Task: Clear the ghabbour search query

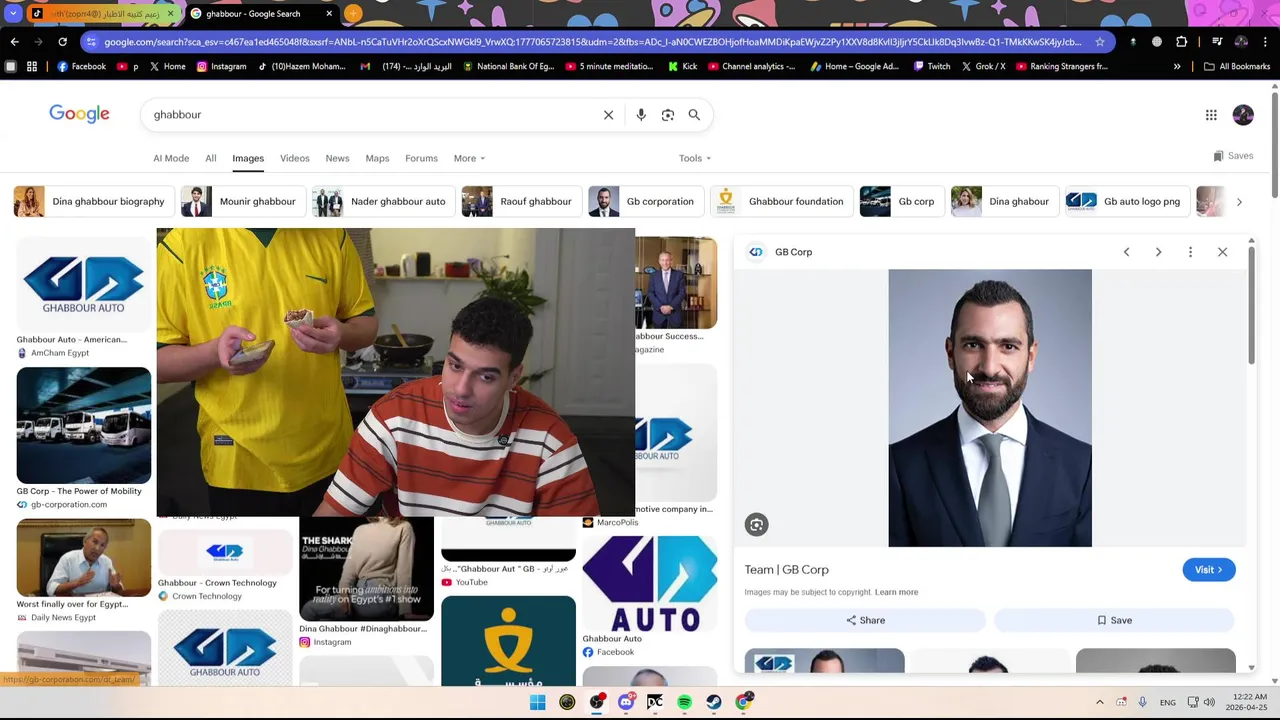Action: tap(608, 115)
